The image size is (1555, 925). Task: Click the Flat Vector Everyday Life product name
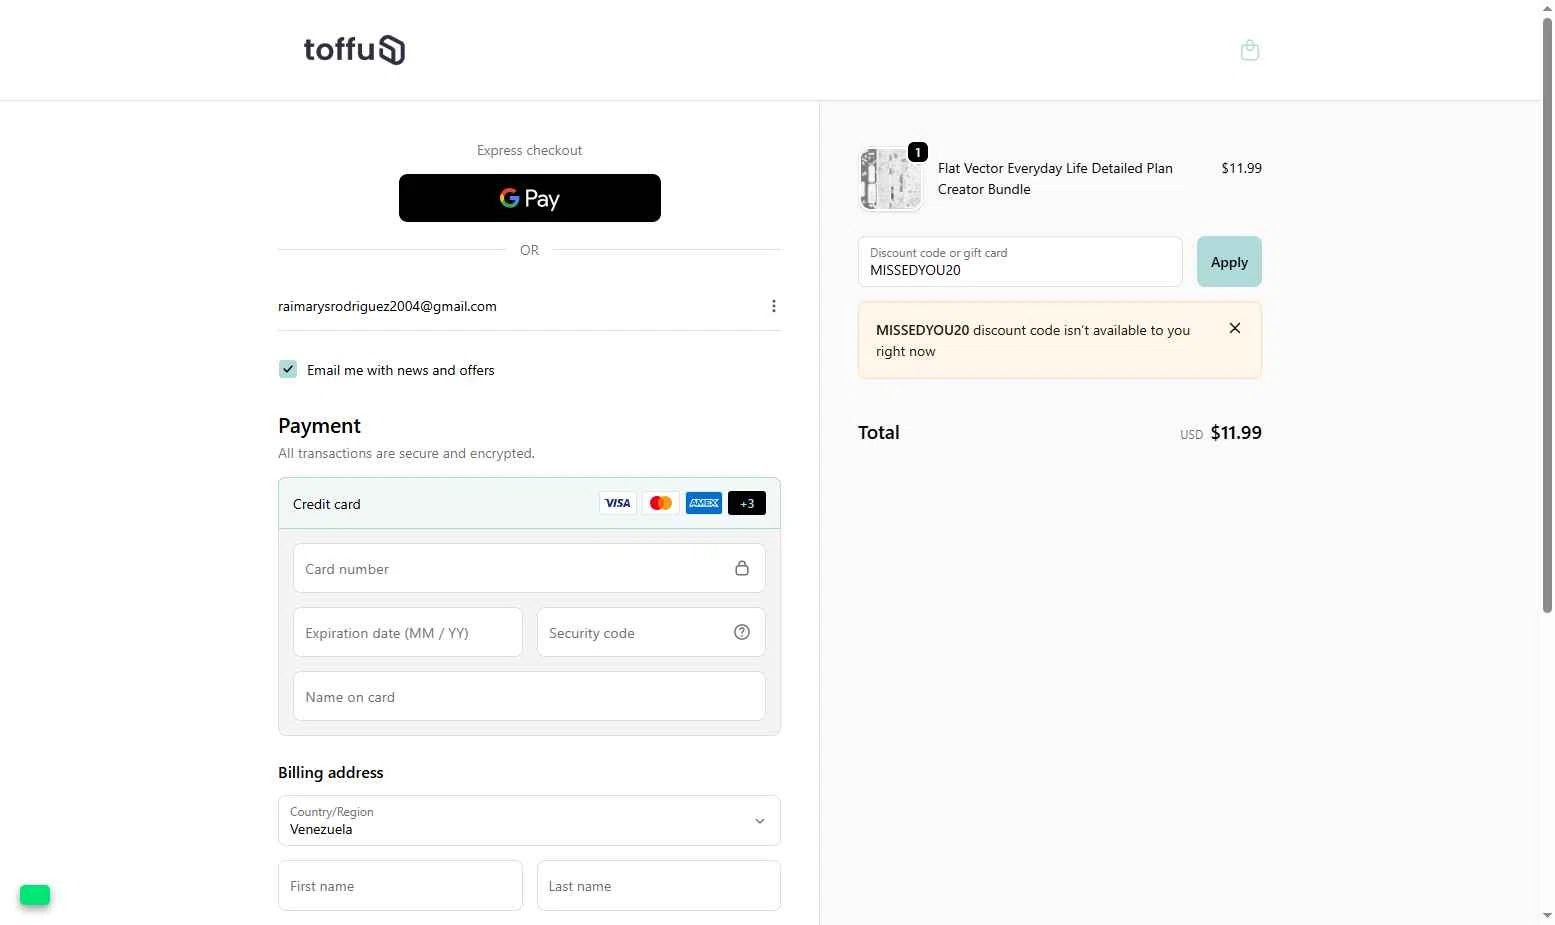click(x=1055, y=178)
